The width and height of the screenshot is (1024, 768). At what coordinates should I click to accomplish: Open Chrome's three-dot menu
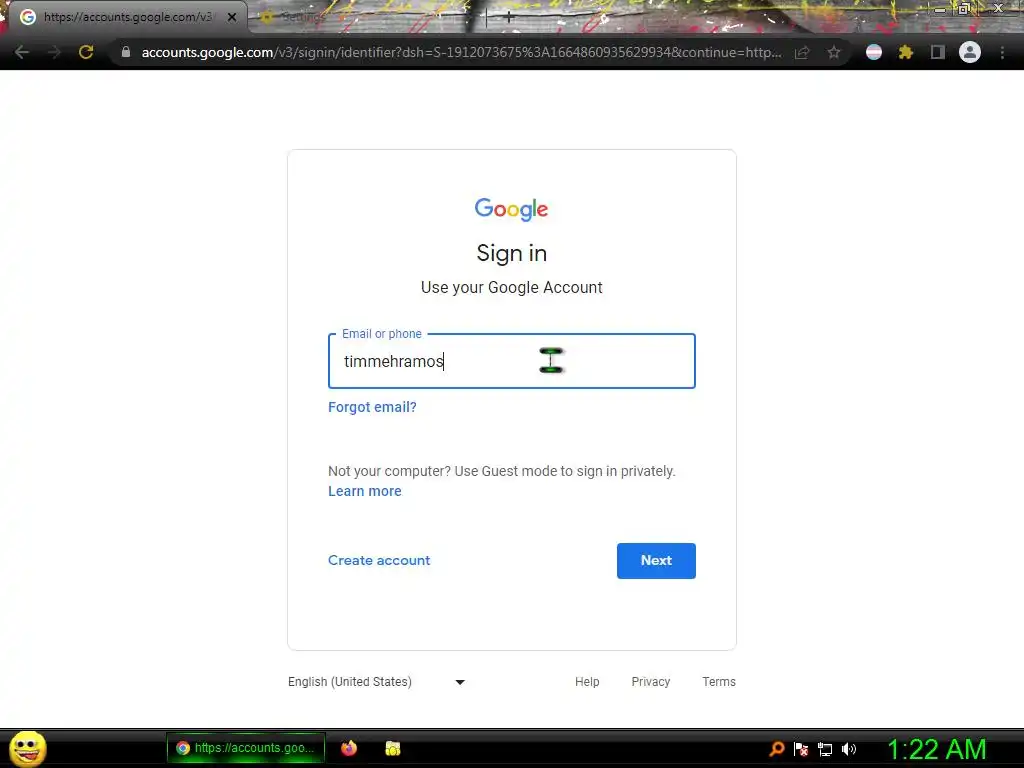point(1002,52)
